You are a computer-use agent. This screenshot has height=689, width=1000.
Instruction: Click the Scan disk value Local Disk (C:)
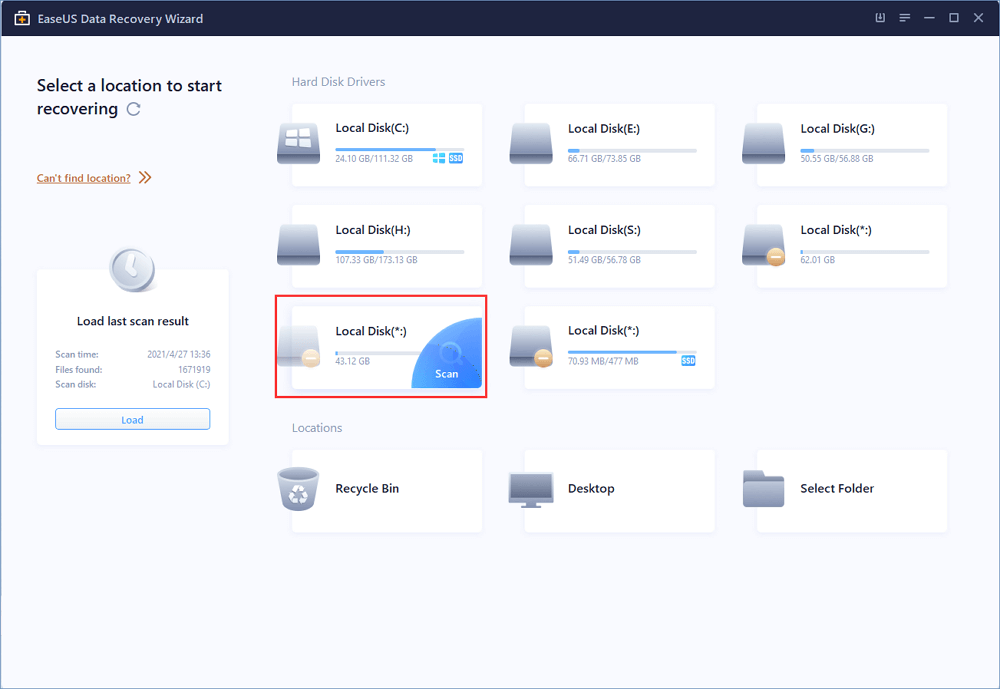181,384
